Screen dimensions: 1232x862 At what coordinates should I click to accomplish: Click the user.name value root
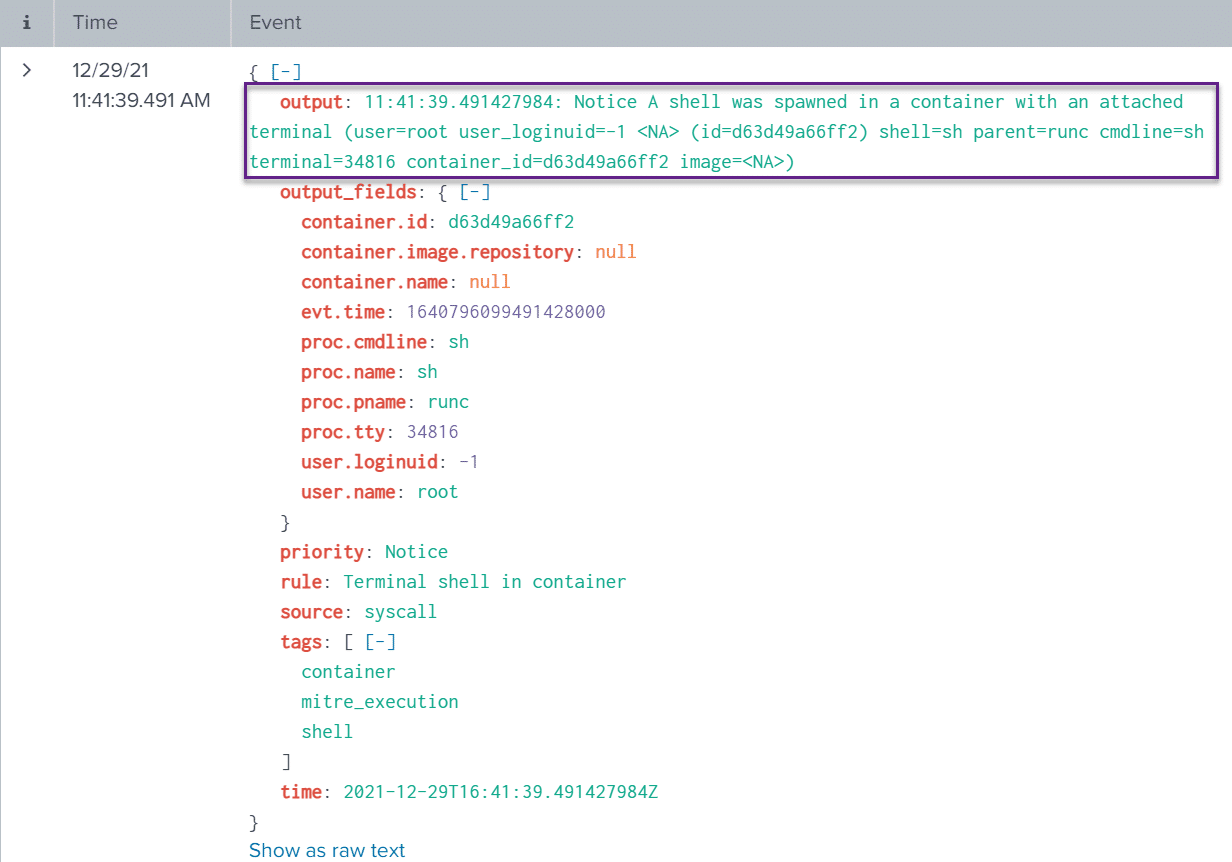pyautogui.click(x=437, y=491)
